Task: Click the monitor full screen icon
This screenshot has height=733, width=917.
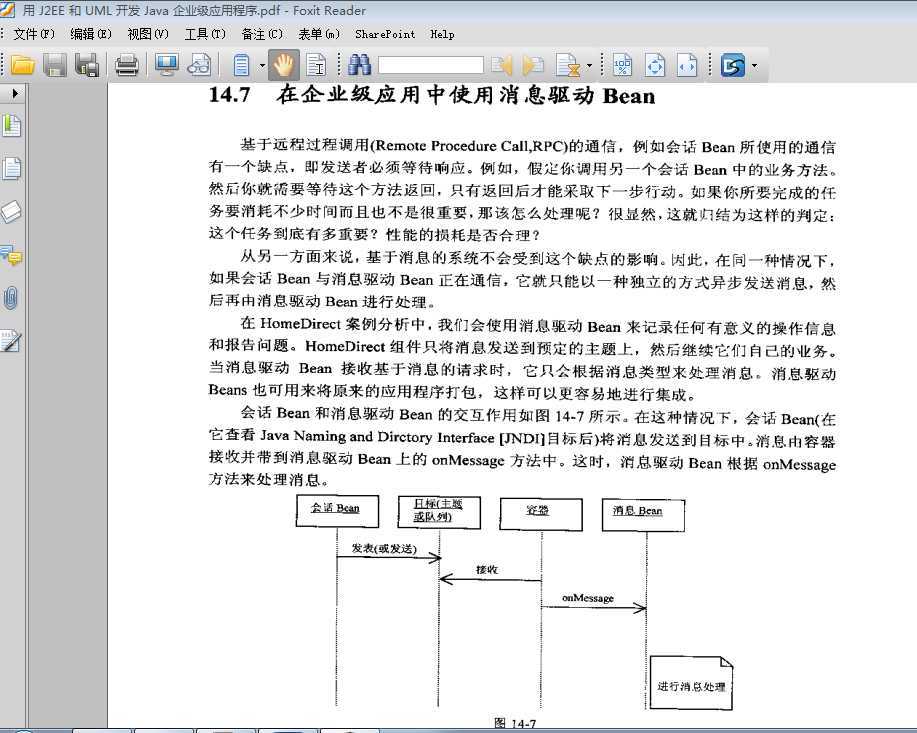Action: [x=166, y=65]
